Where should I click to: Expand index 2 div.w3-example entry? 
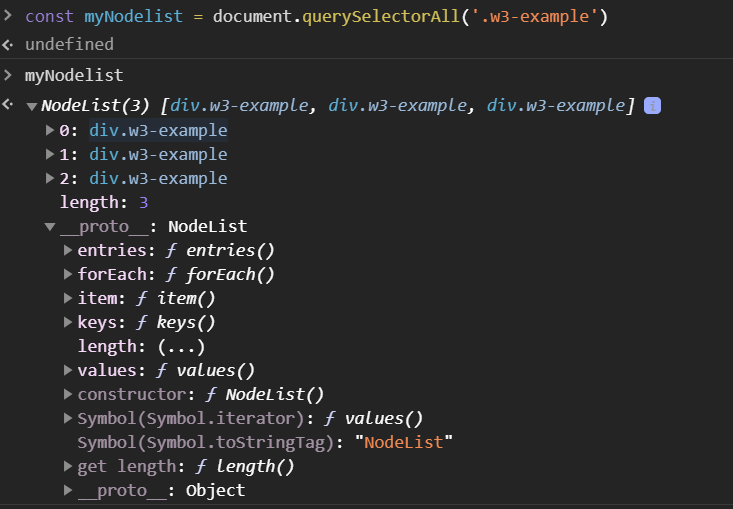(x=50, y=179)
